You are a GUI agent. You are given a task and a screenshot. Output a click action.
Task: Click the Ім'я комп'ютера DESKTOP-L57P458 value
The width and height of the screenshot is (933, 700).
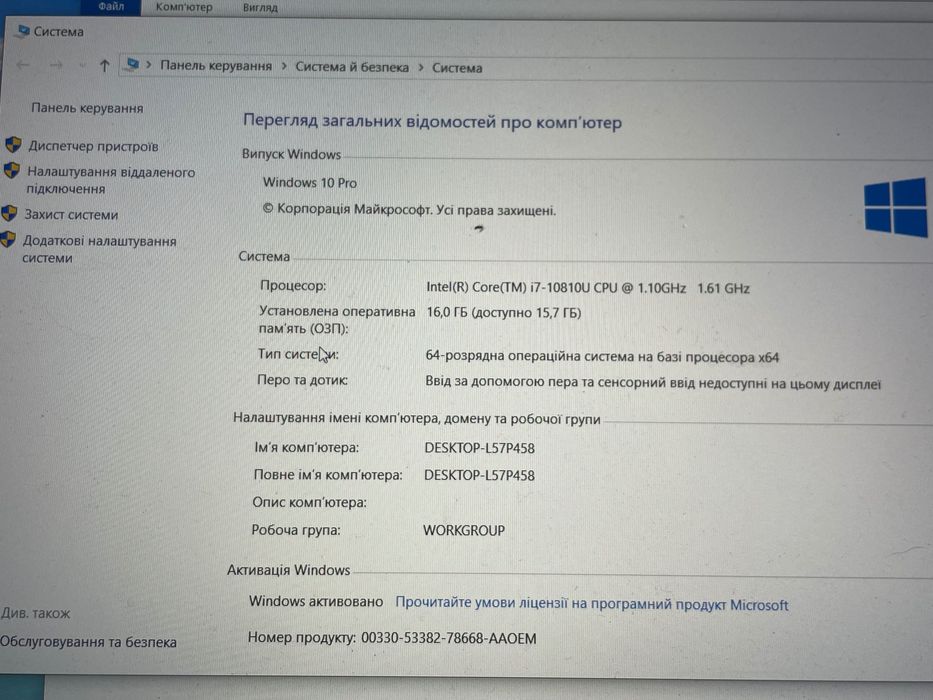tap(480, 448)
